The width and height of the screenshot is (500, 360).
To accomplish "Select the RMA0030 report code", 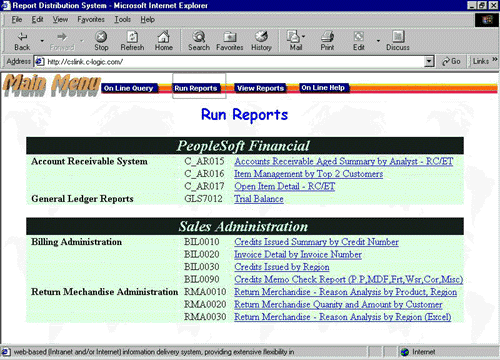I will click(x=205, y=317).
